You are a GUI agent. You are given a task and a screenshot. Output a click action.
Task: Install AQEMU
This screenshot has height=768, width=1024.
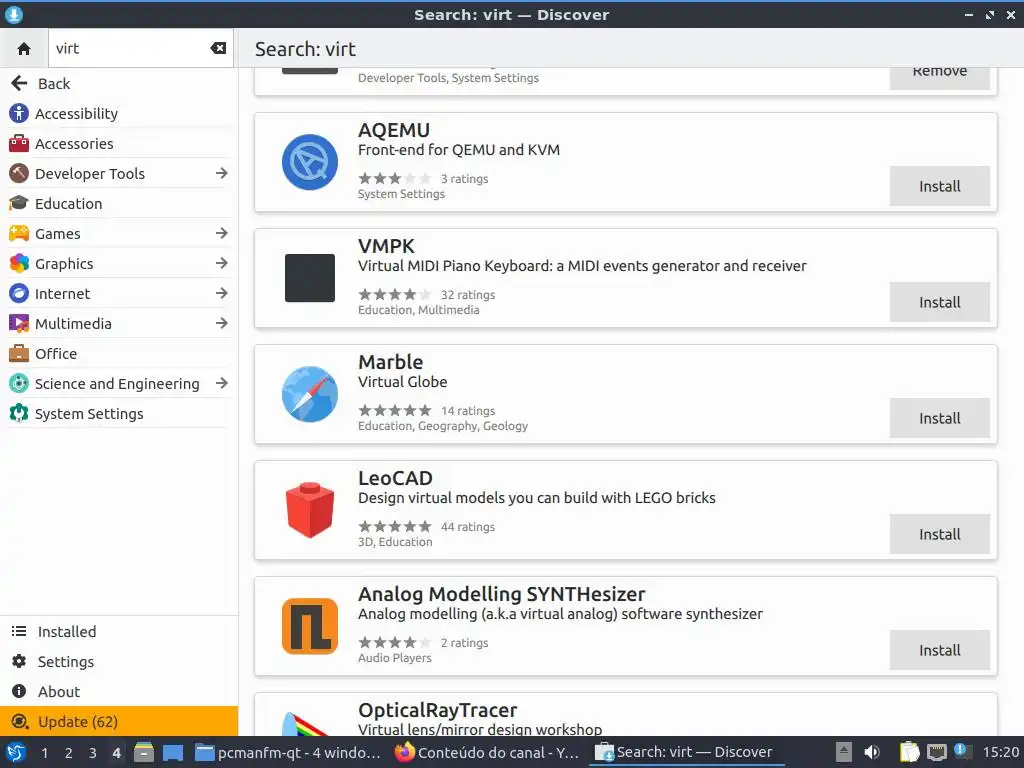pos(939,186)
